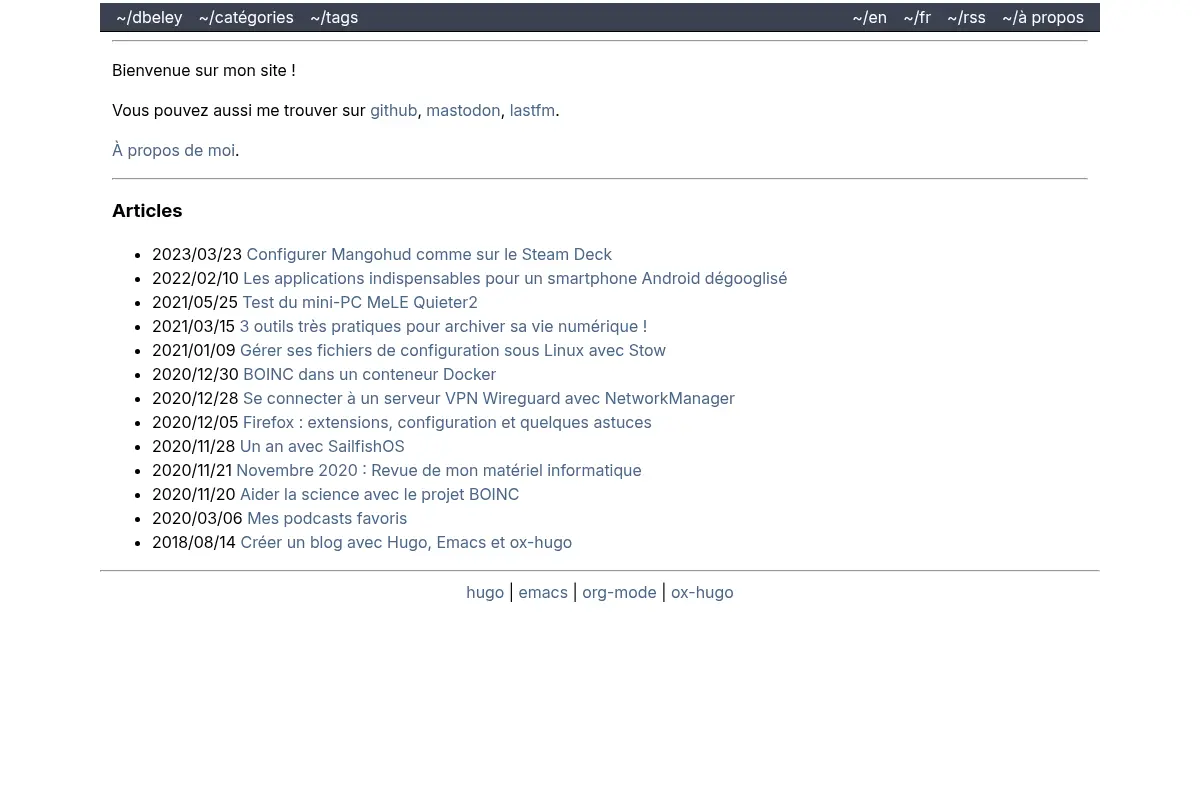Switch site language to ~/en

pos(869,17)
